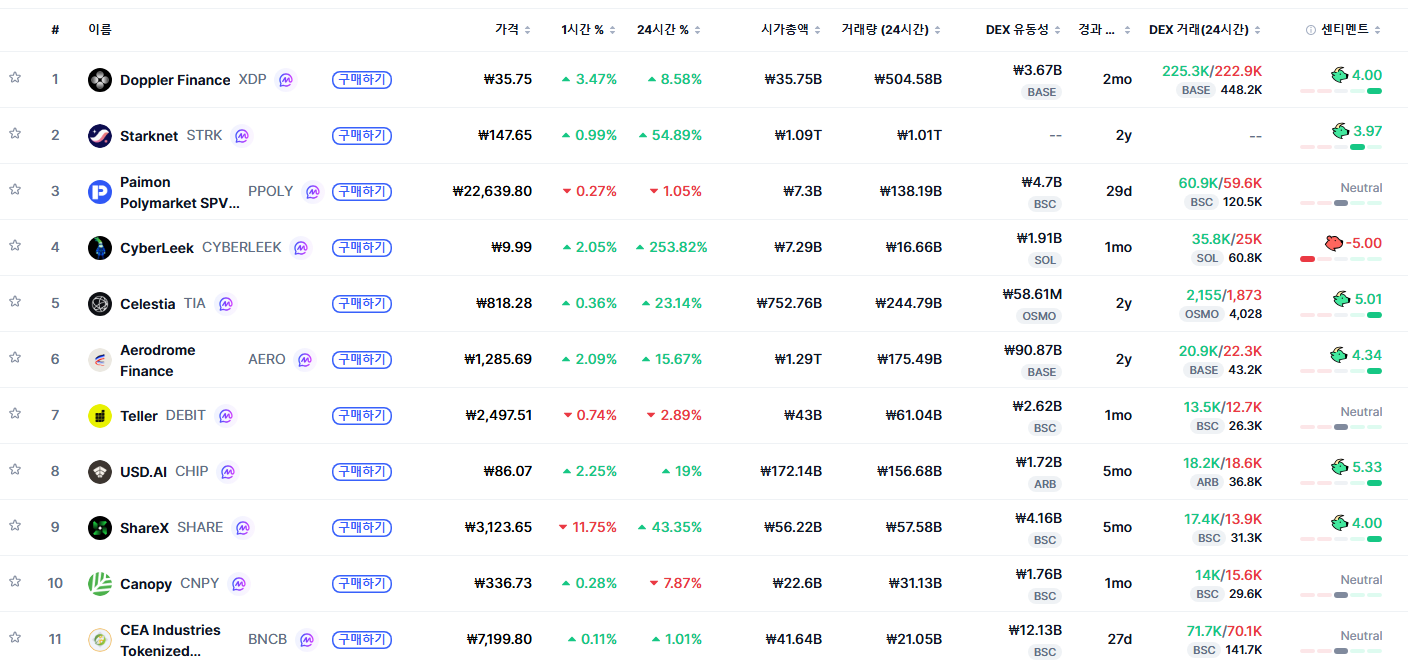The image size is (1424, 660).
Task: Click CyberLeek 253.82% 24-hour change
Action: [672, 248]
